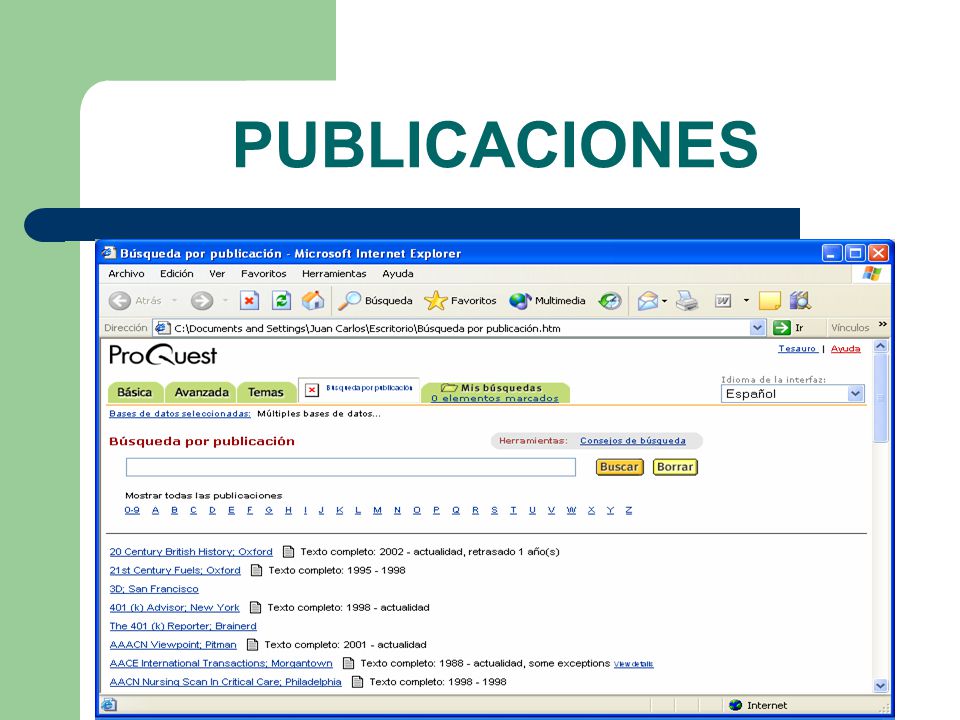Image resolution: width=960 pixels, height=720 pixels.
Task: Print the page with printer icon
Action: click(687, 301)
